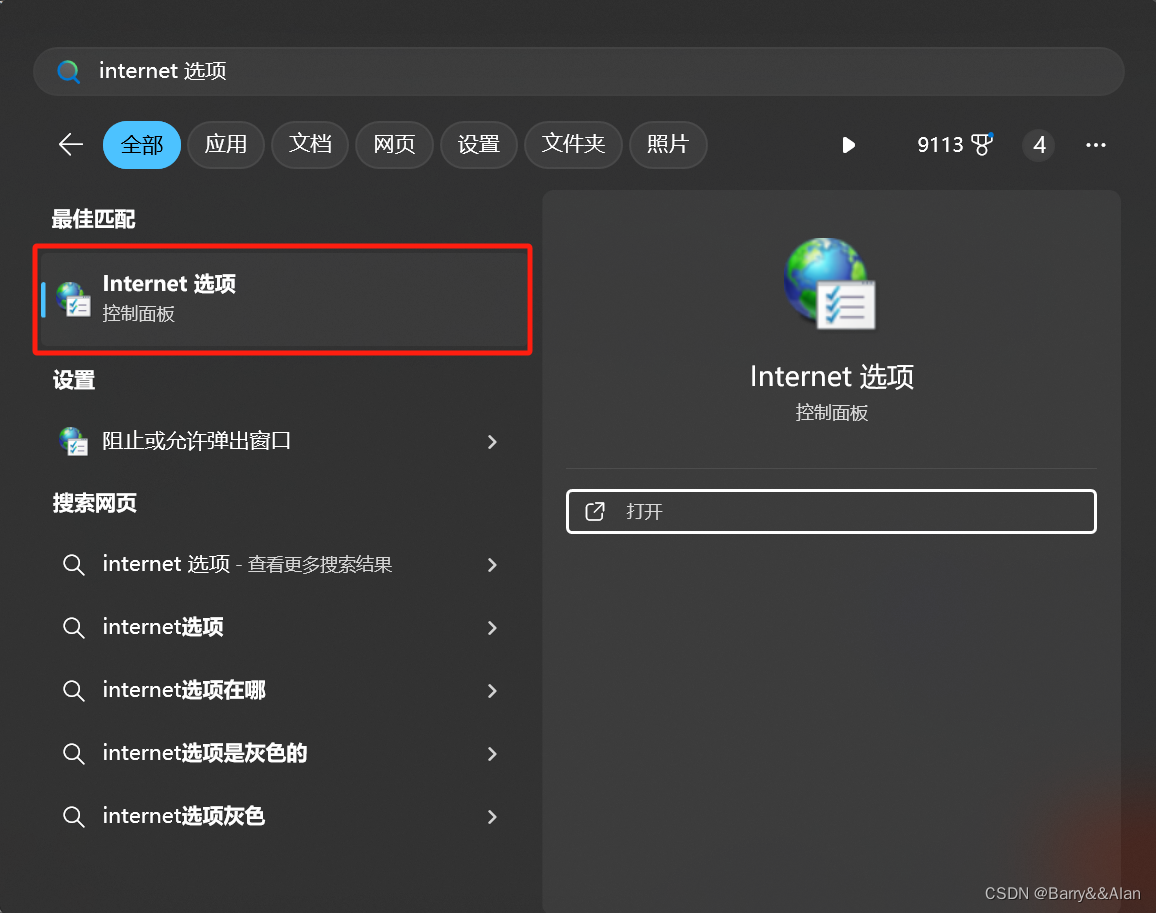Click magnifier icon beside 'internet选项是灰色的'
Screen dimensions: 1156x913
pos(73,754)
